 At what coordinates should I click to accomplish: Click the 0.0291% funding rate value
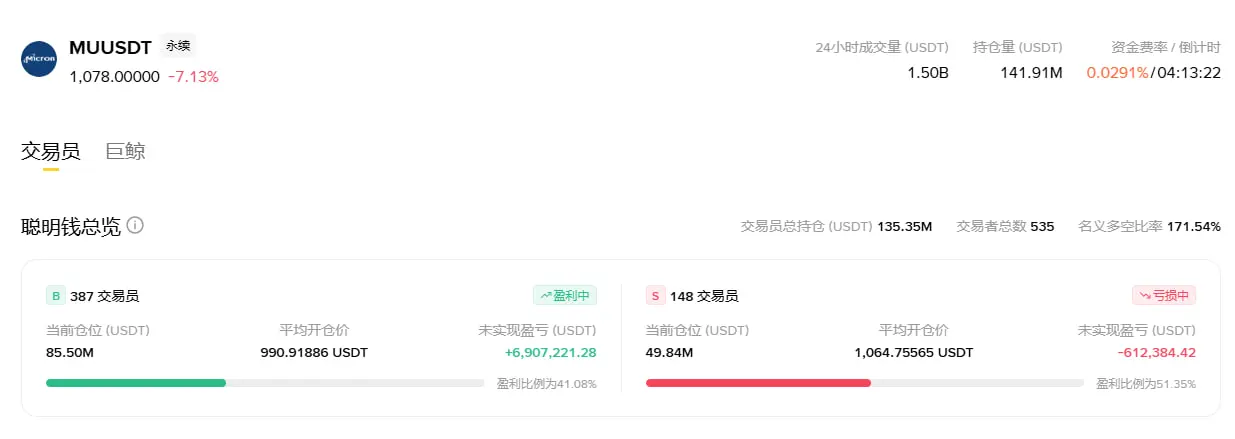1117,73
